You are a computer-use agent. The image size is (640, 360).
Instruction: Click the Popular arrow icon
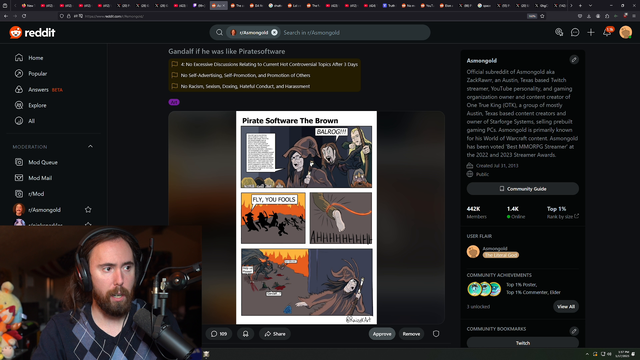(19, 73)
